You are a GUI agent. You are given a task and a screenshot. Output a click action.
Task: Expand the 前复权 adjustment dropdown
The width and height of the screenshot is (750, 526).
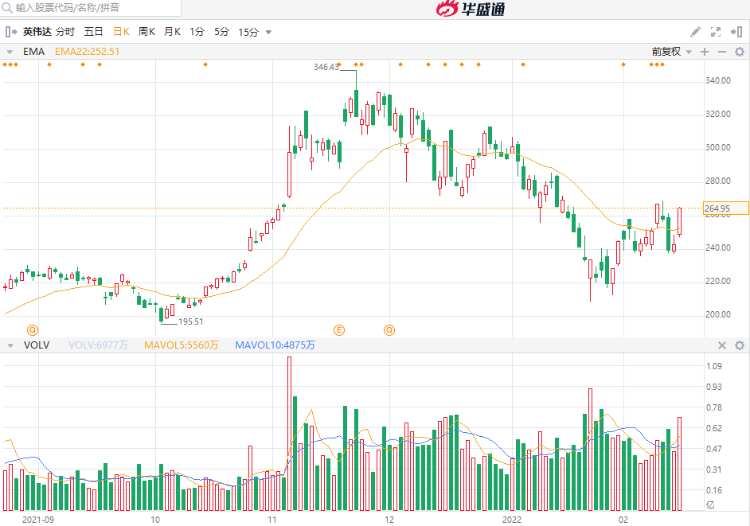coord(688,51)
